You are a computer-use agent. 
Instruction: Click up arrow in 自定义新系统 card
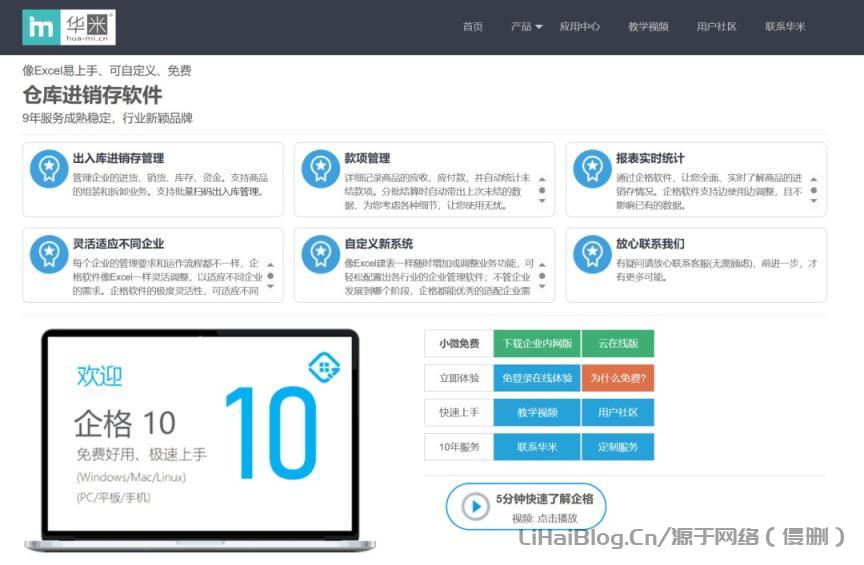click(x=542, y=265)
